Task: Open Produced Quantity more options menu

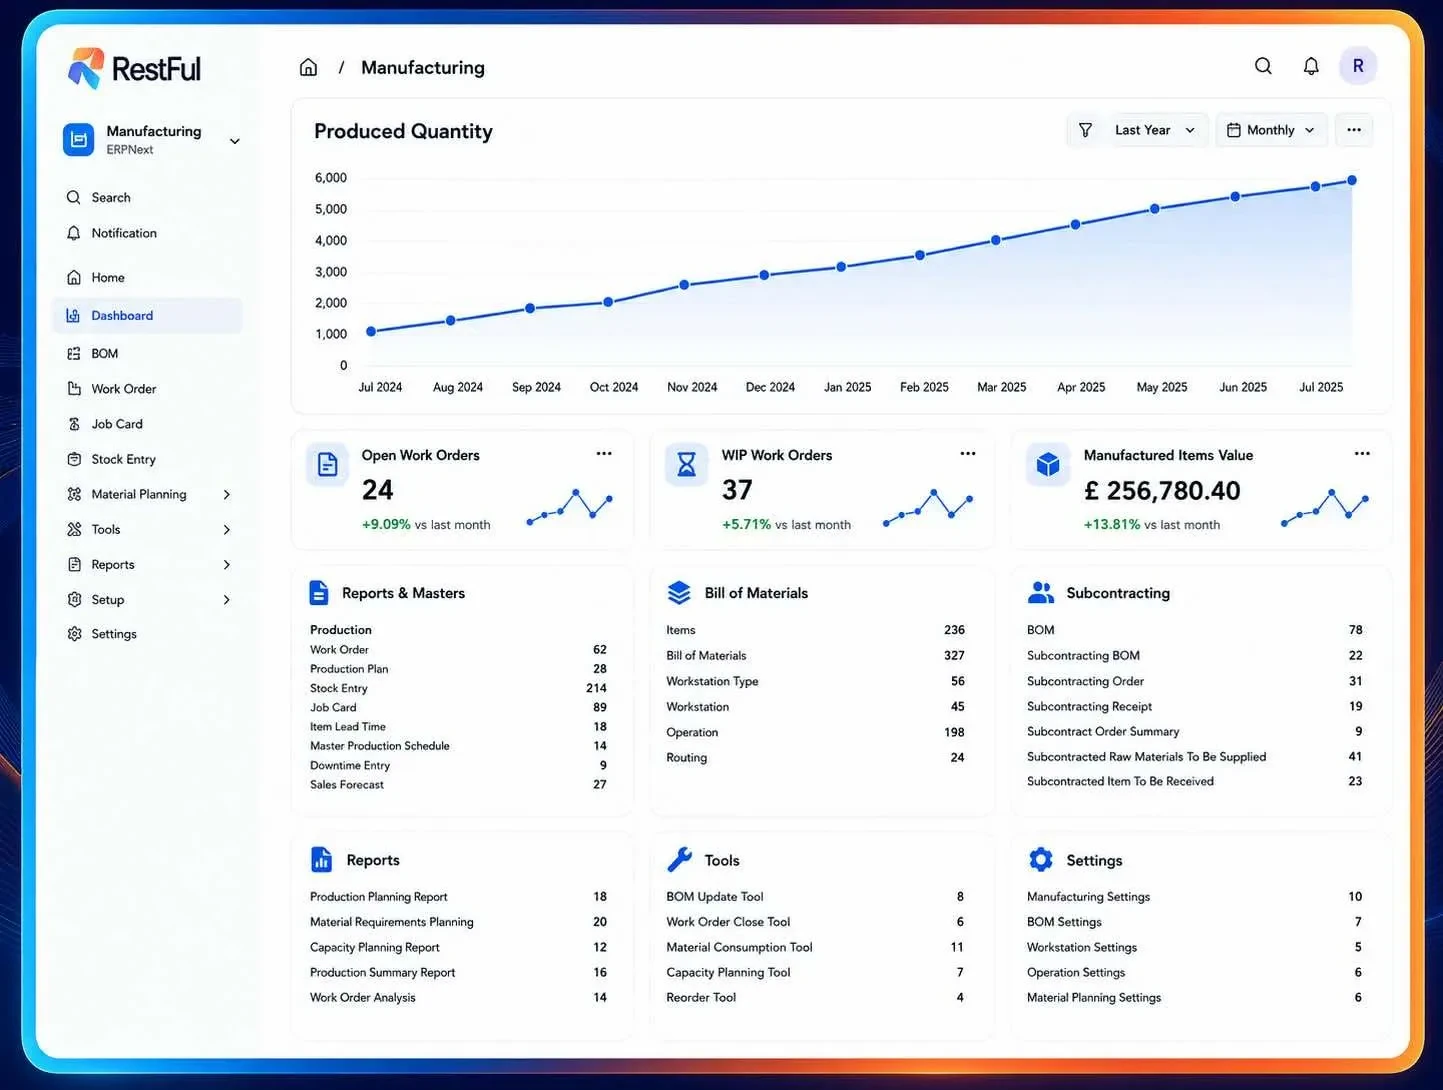Action: 1354,130
